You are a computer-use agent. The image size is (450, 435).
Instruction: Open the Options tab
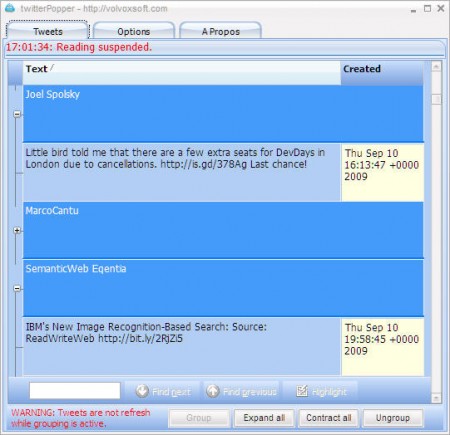[134, 31]
